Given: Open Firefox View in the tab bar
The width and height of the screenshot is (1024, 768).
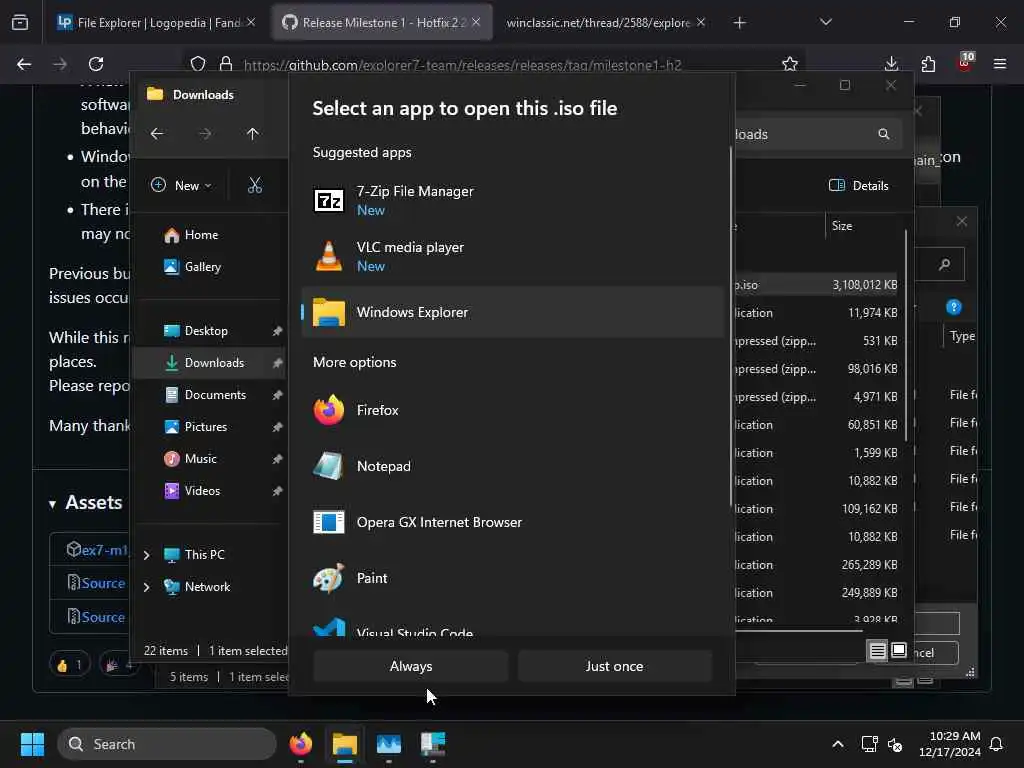Looking at the screenshot, I should tap(20, 23).
